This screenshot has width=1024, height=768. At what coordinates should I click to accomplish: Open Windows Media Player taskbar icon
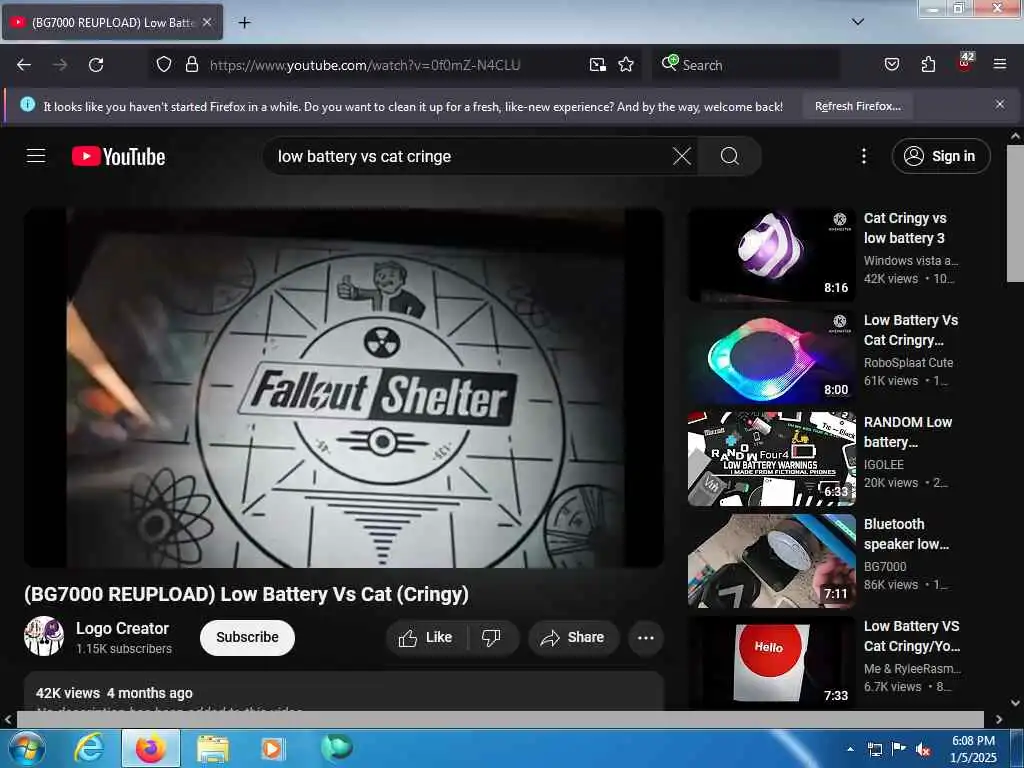click(x=272, y=748)
